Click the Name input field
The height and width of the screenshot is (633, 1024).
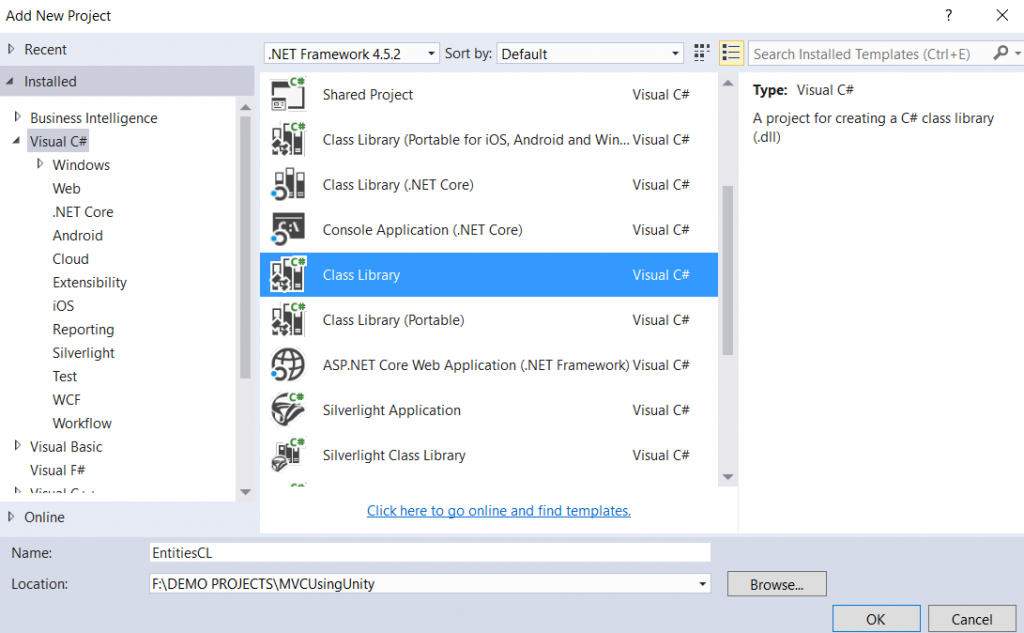(x=428, y=552)
